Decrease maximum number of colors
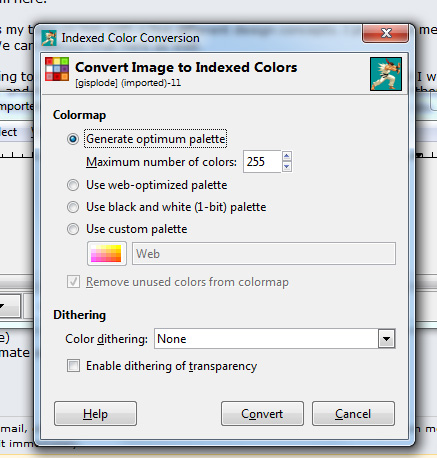This screenshot has width=437, height=458. pos(287,167)
